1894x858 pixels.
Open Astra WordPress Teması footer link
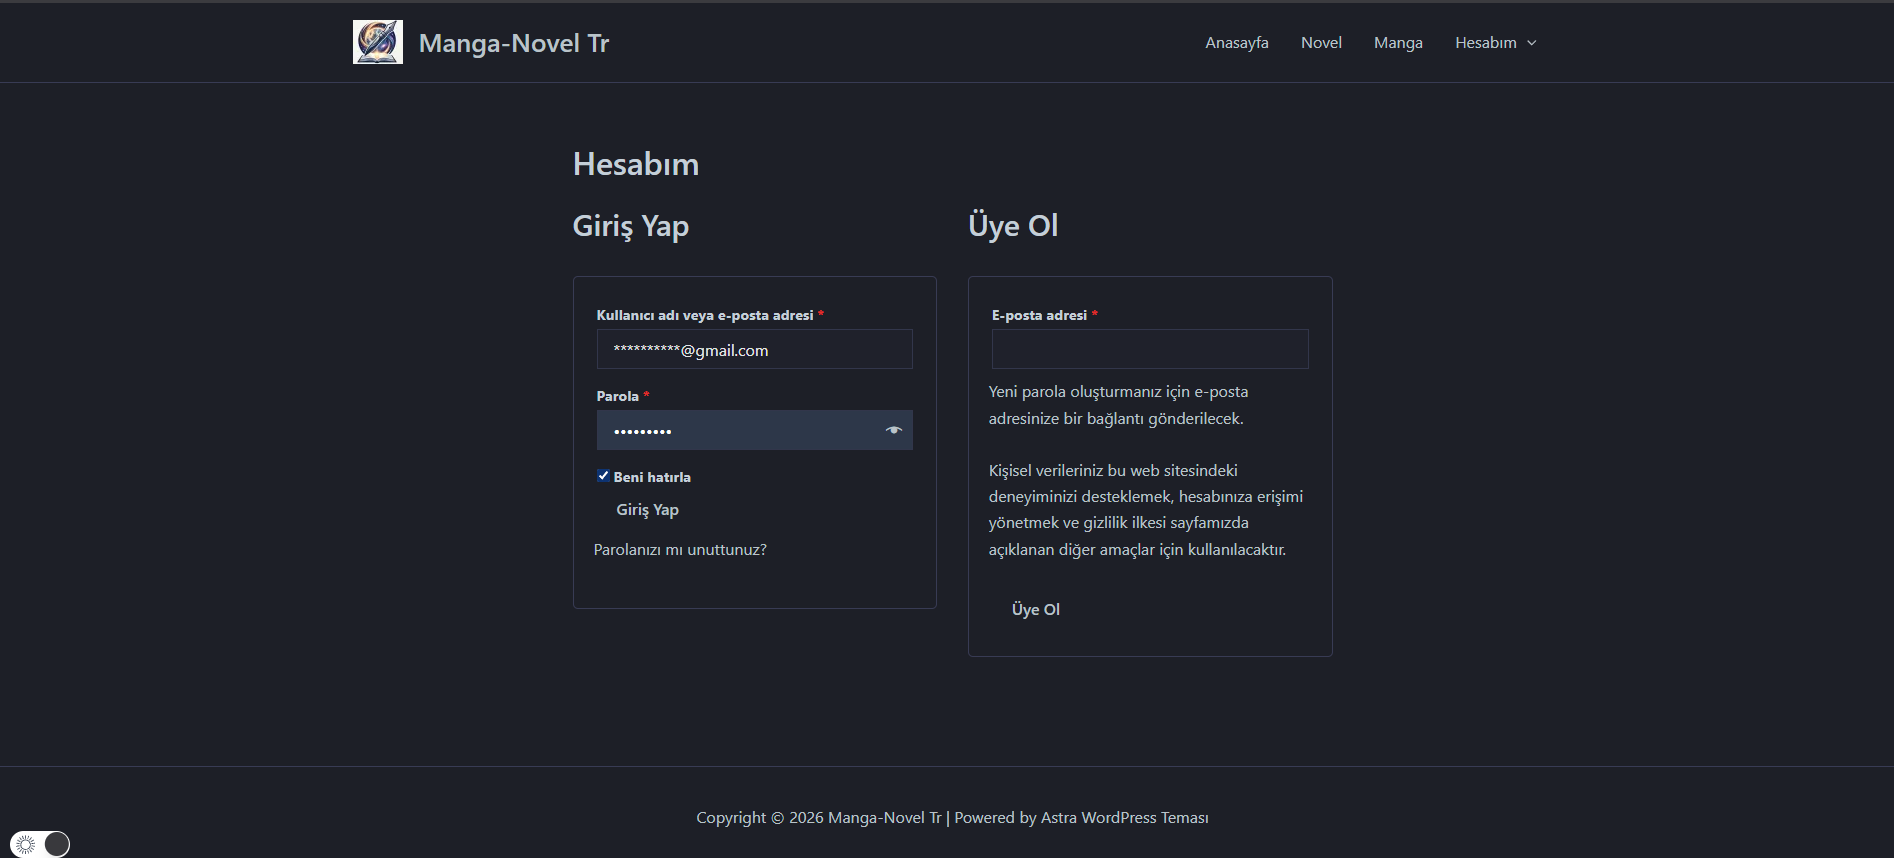pyautogui.click(x=1124, y=818)
